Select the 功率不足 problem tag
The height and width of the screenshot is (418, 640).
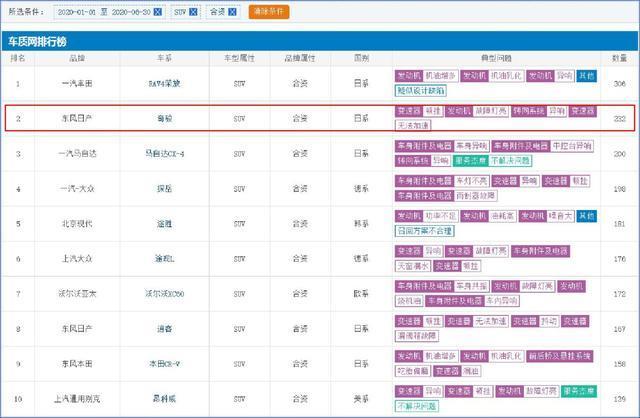pos(440,216)
